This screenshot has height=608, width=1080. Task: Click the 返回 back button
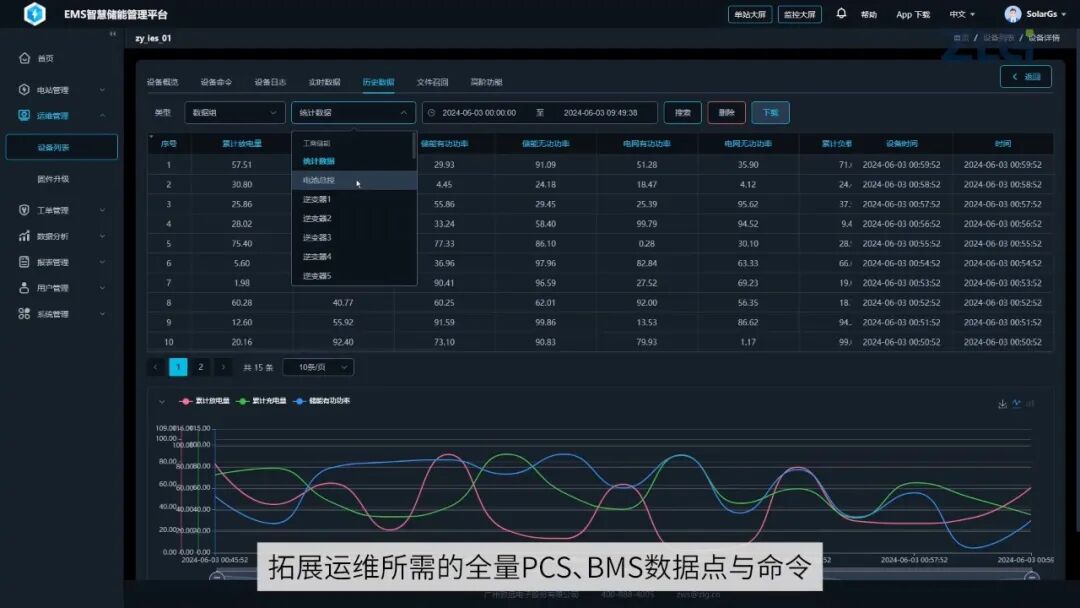1026,76
